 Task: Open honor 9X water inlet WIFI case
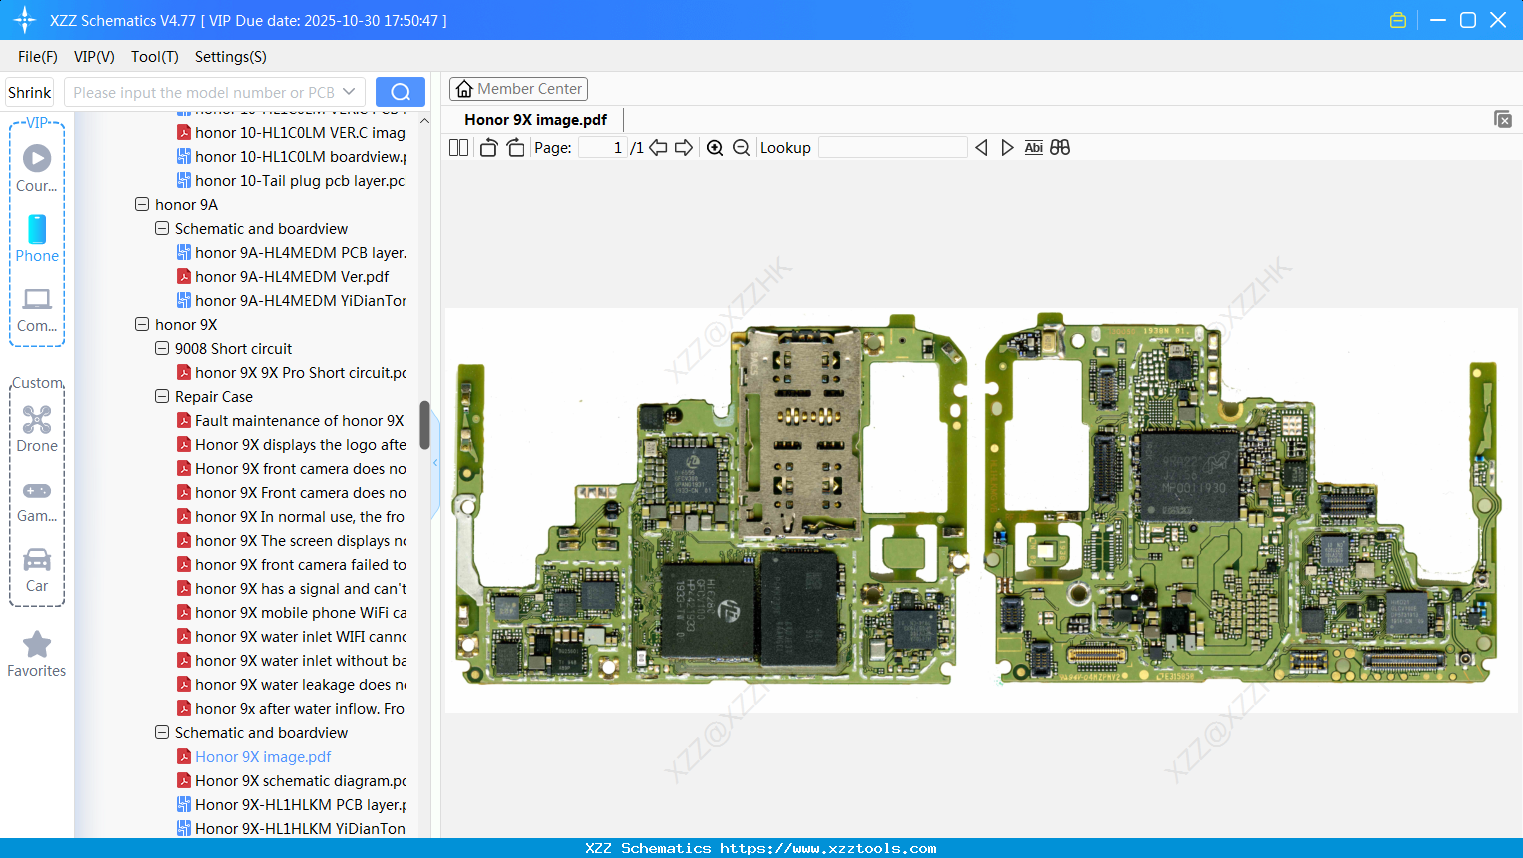291,637
